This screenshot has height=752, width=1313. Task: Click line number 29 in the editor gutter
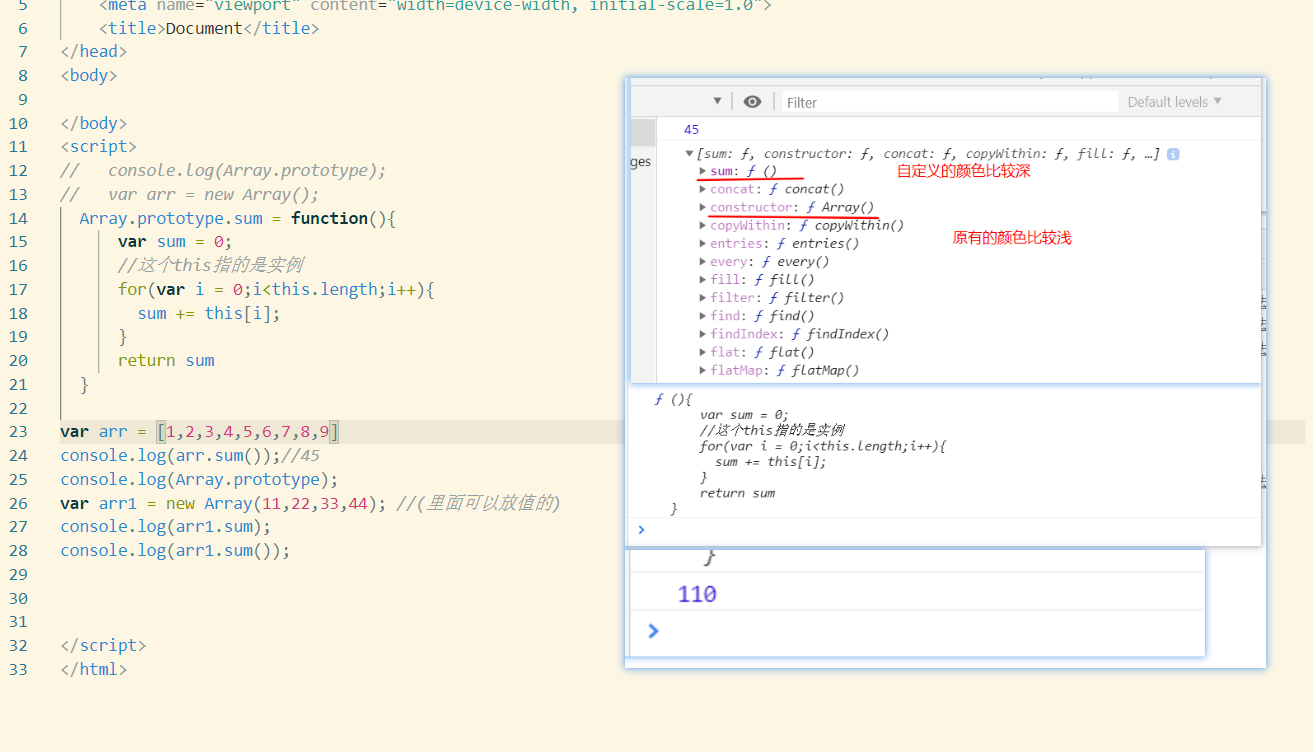tap(18, 574)
